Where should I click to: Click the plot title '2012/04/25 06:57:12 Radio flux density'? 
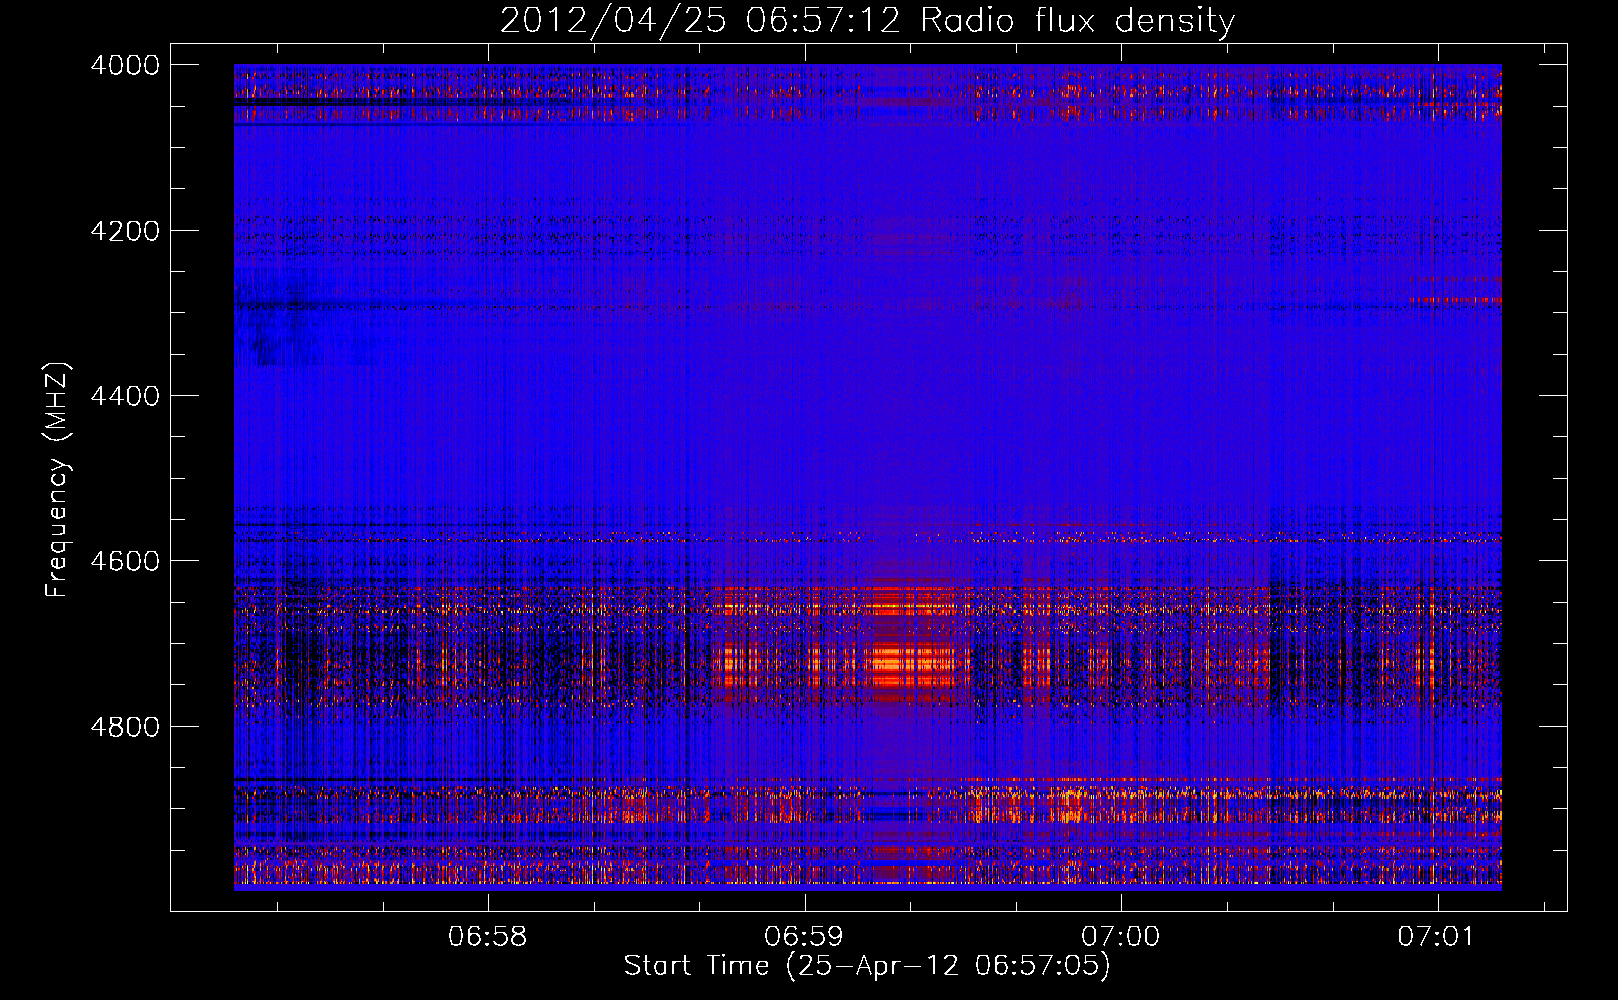[x=867, y=20]
